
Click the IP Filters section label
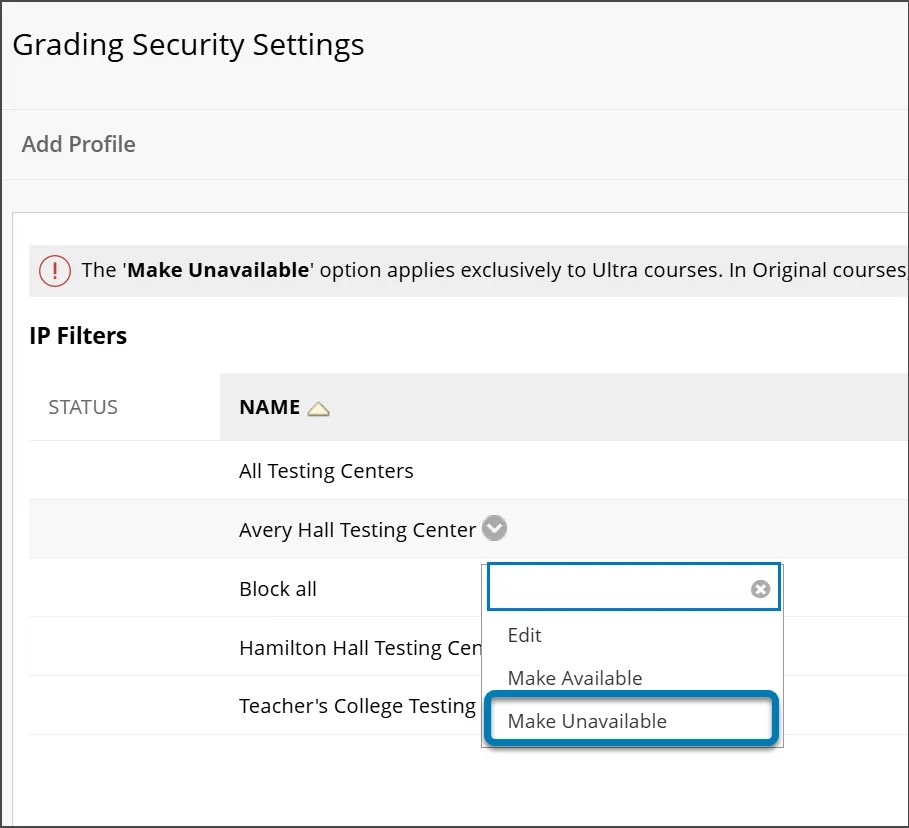[x=78, y=335]
